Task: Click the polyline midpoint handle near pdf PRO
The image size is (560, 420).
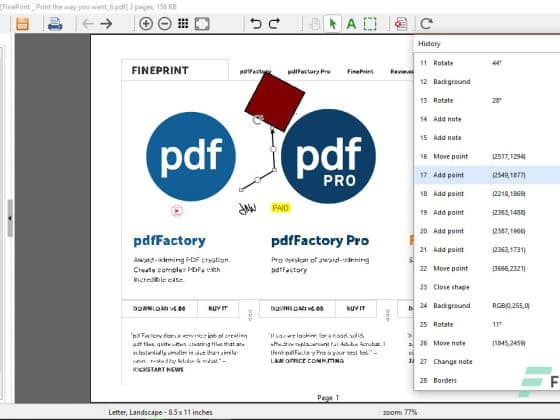Action: (x=273, y=149)
